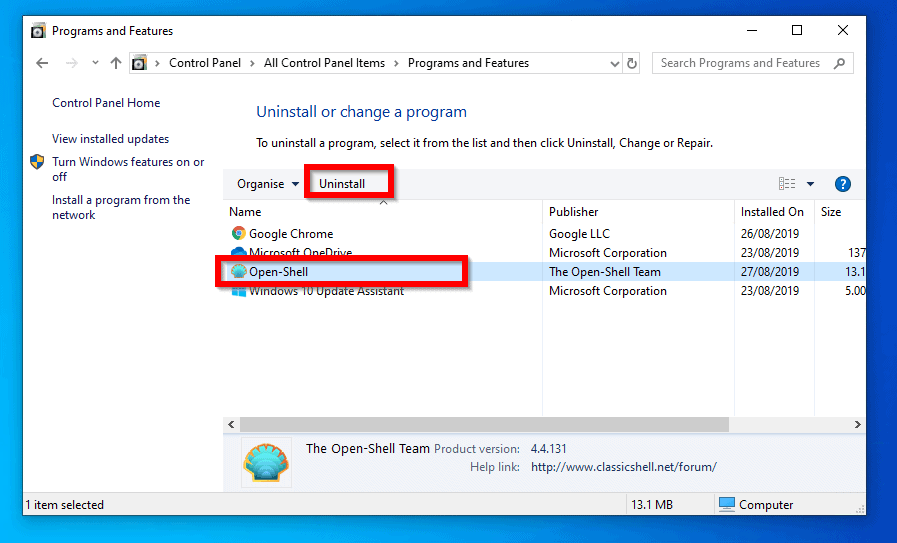Select the Google Chrome entry
Image resolution: width=897 pixels, height=543 pixels.
click(x=291, y=233)
